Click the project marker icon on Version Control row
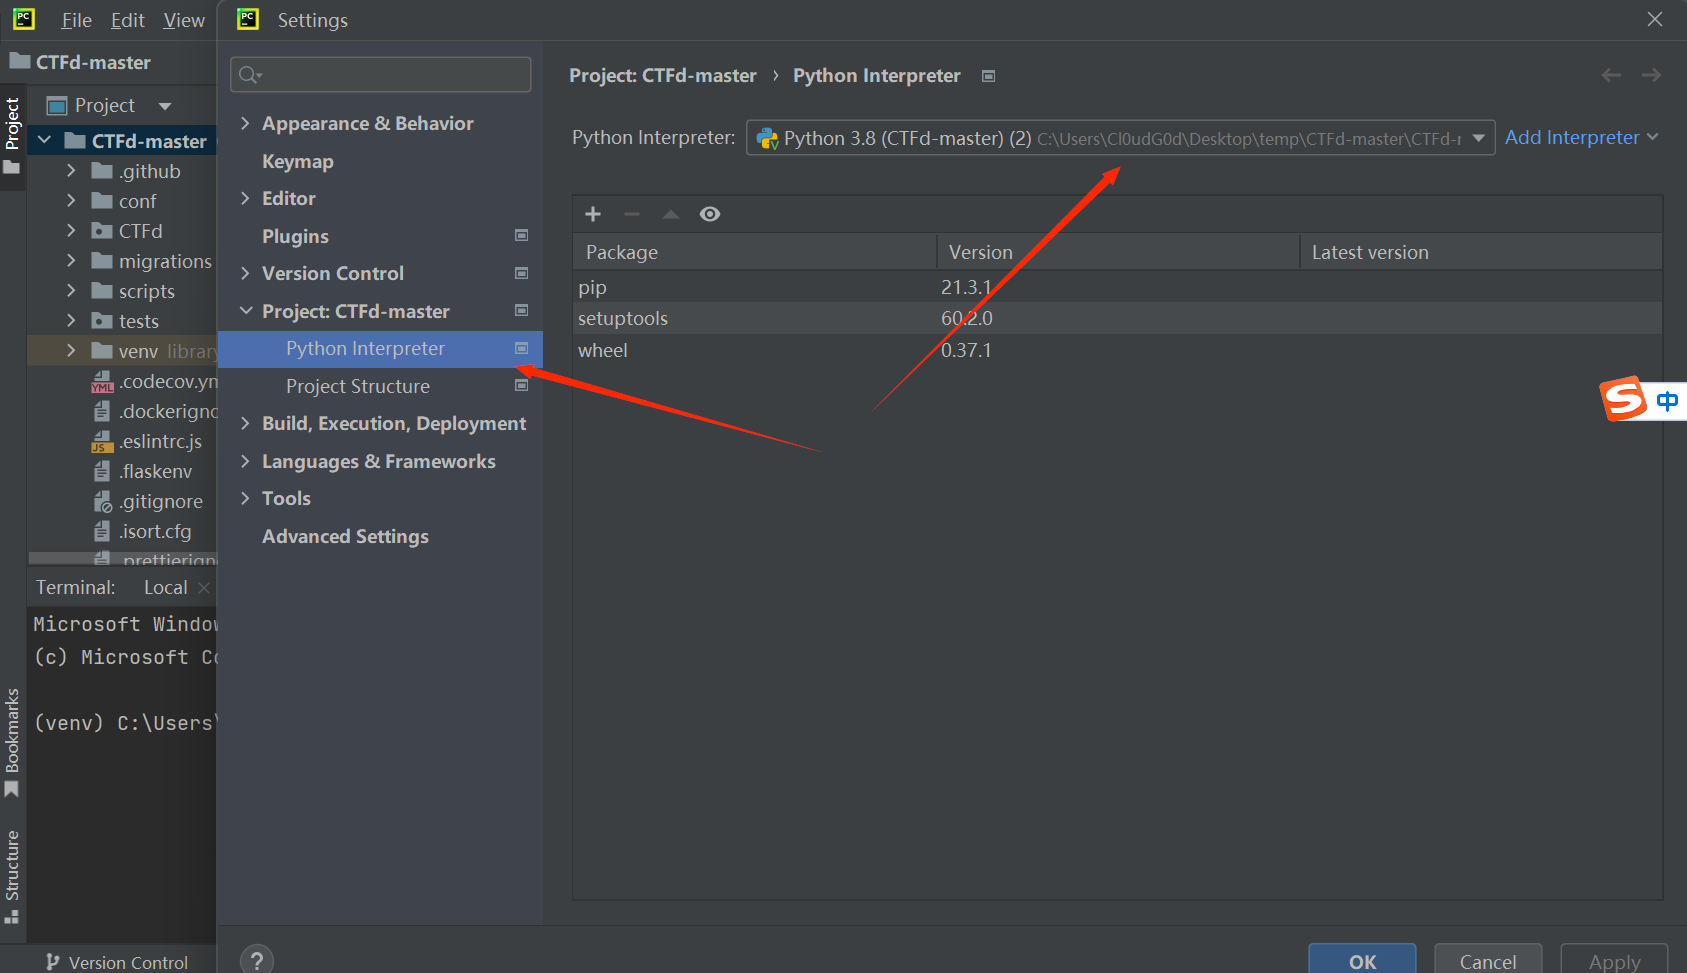 coord(521,273)
